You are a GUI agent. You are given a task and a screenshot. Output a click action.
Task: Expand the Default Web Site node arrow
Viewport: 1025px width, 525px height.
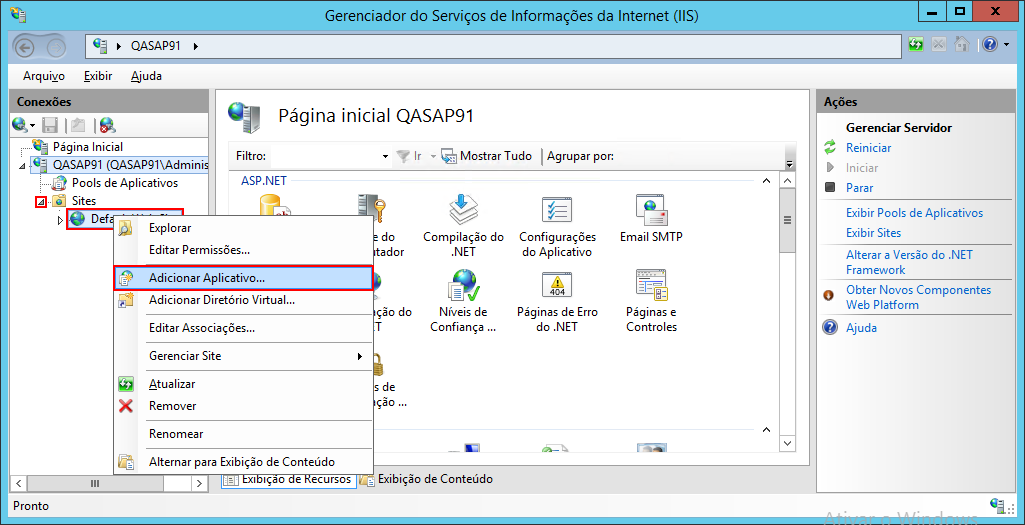61,220
